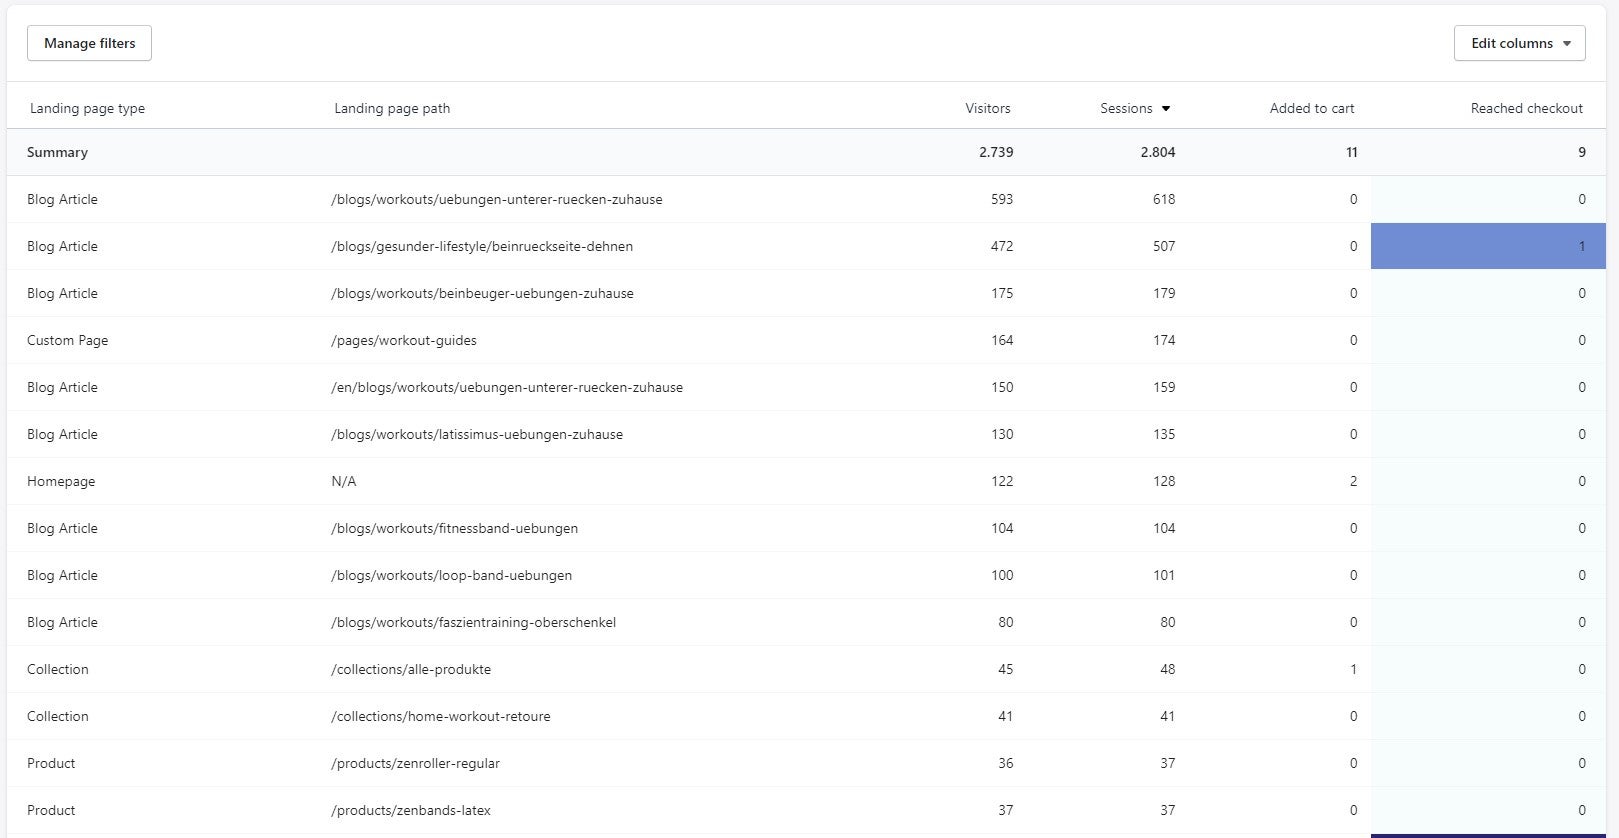Select the Landing page type header
This screenshot has width=1619, height=838.
click(x=87, y=108)
